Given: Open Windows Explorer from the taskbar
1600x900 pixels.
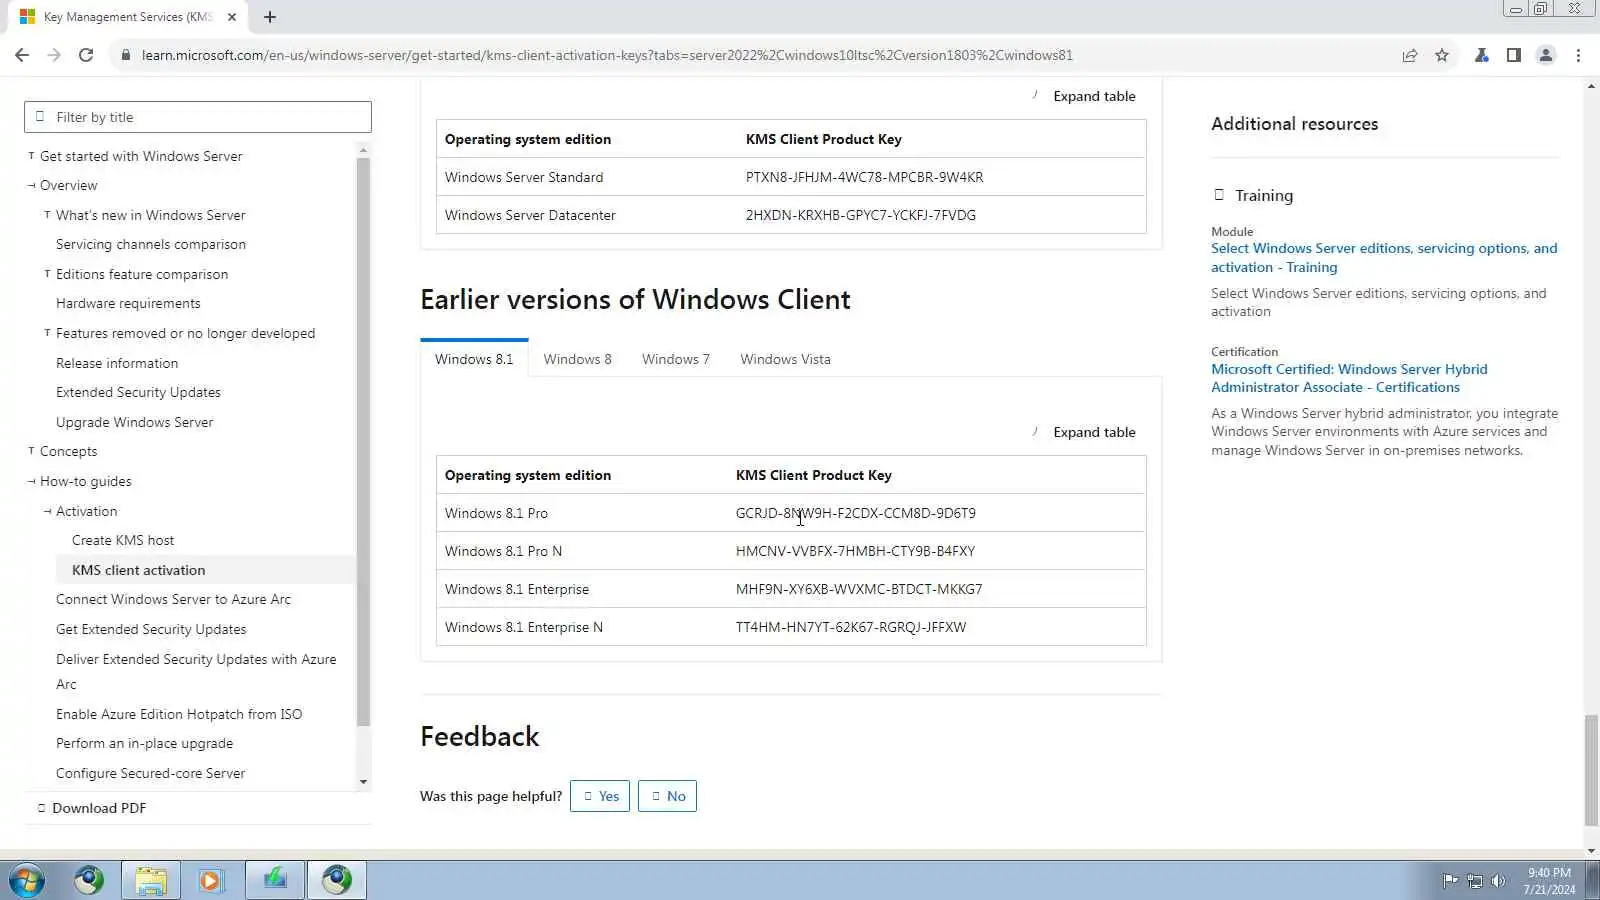Looking at the screenshot, I should point(150,880).
